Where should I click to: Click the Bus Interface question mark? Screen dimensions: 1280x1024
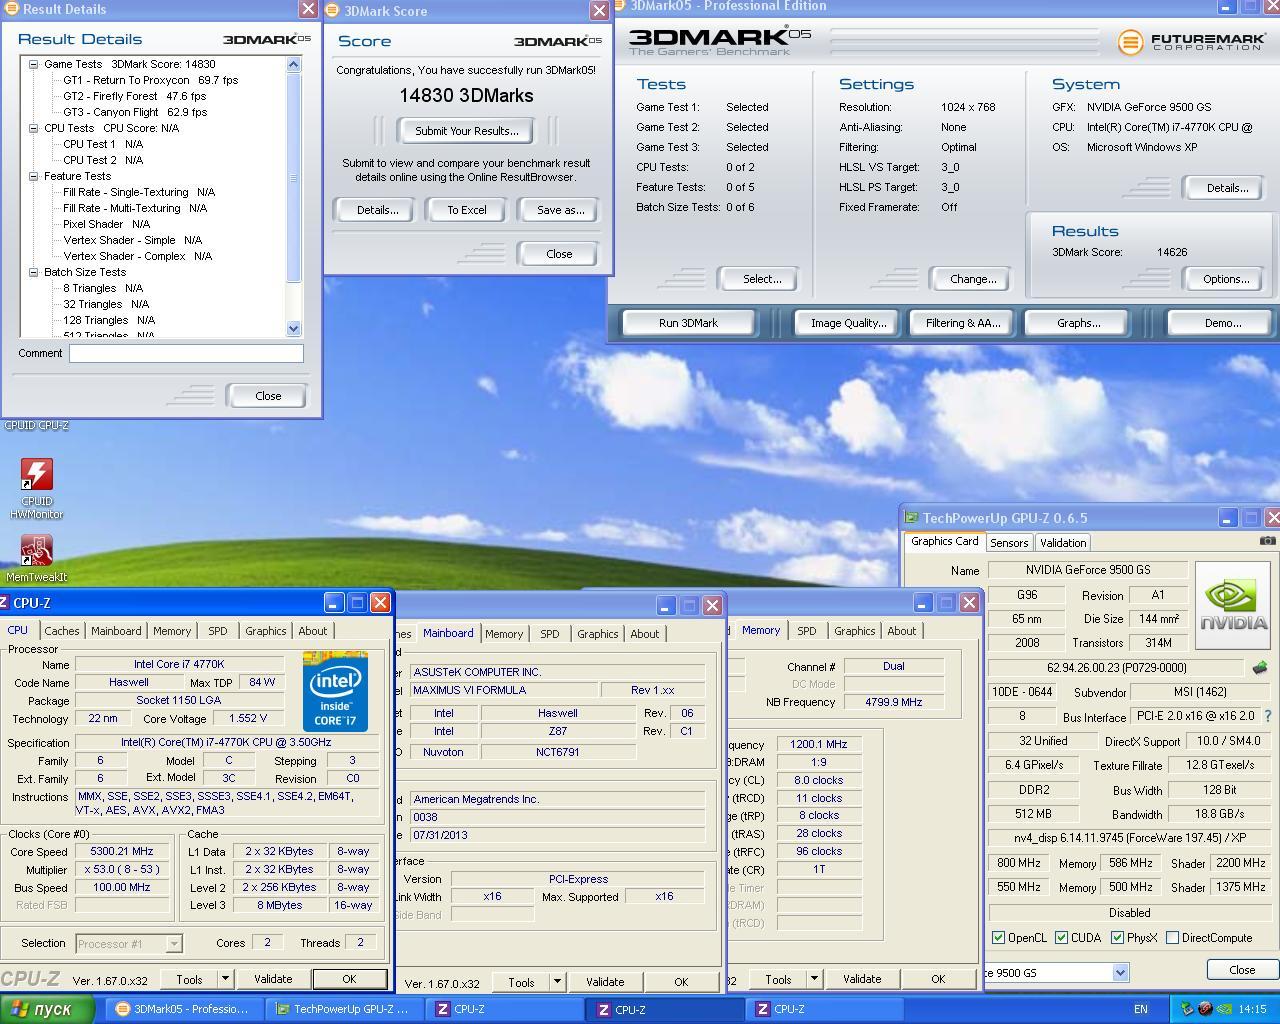(x=1268, y=717)
